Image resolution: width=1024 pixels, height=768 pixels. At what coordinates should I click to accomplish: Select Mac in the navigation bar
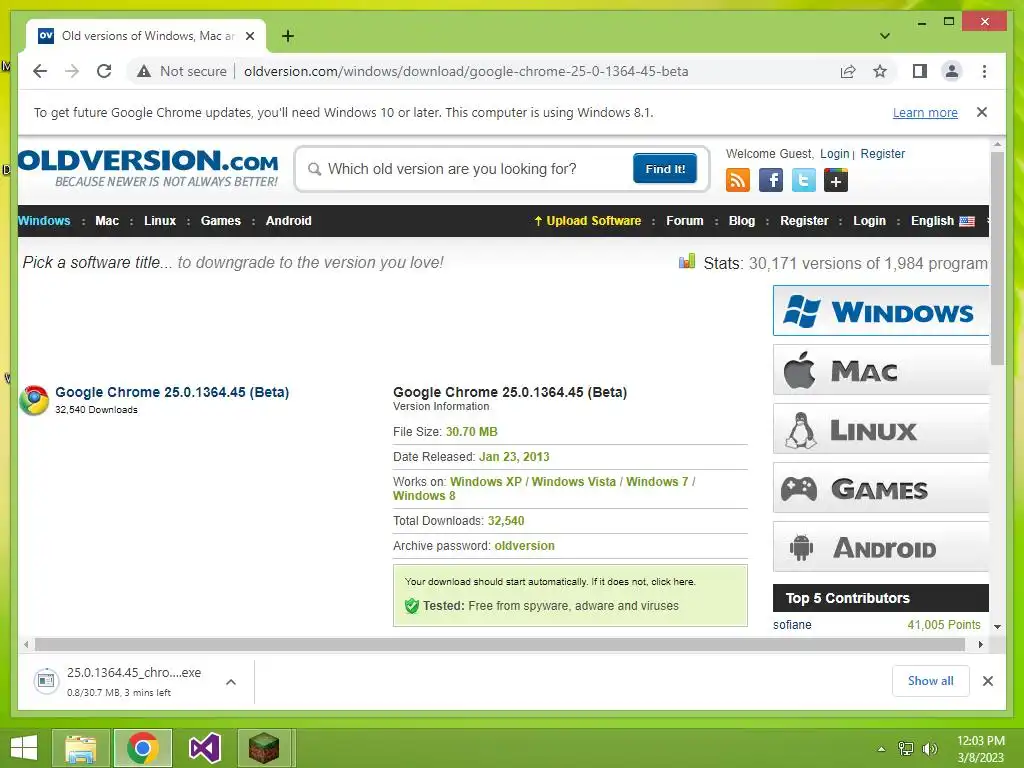(107, 221)
